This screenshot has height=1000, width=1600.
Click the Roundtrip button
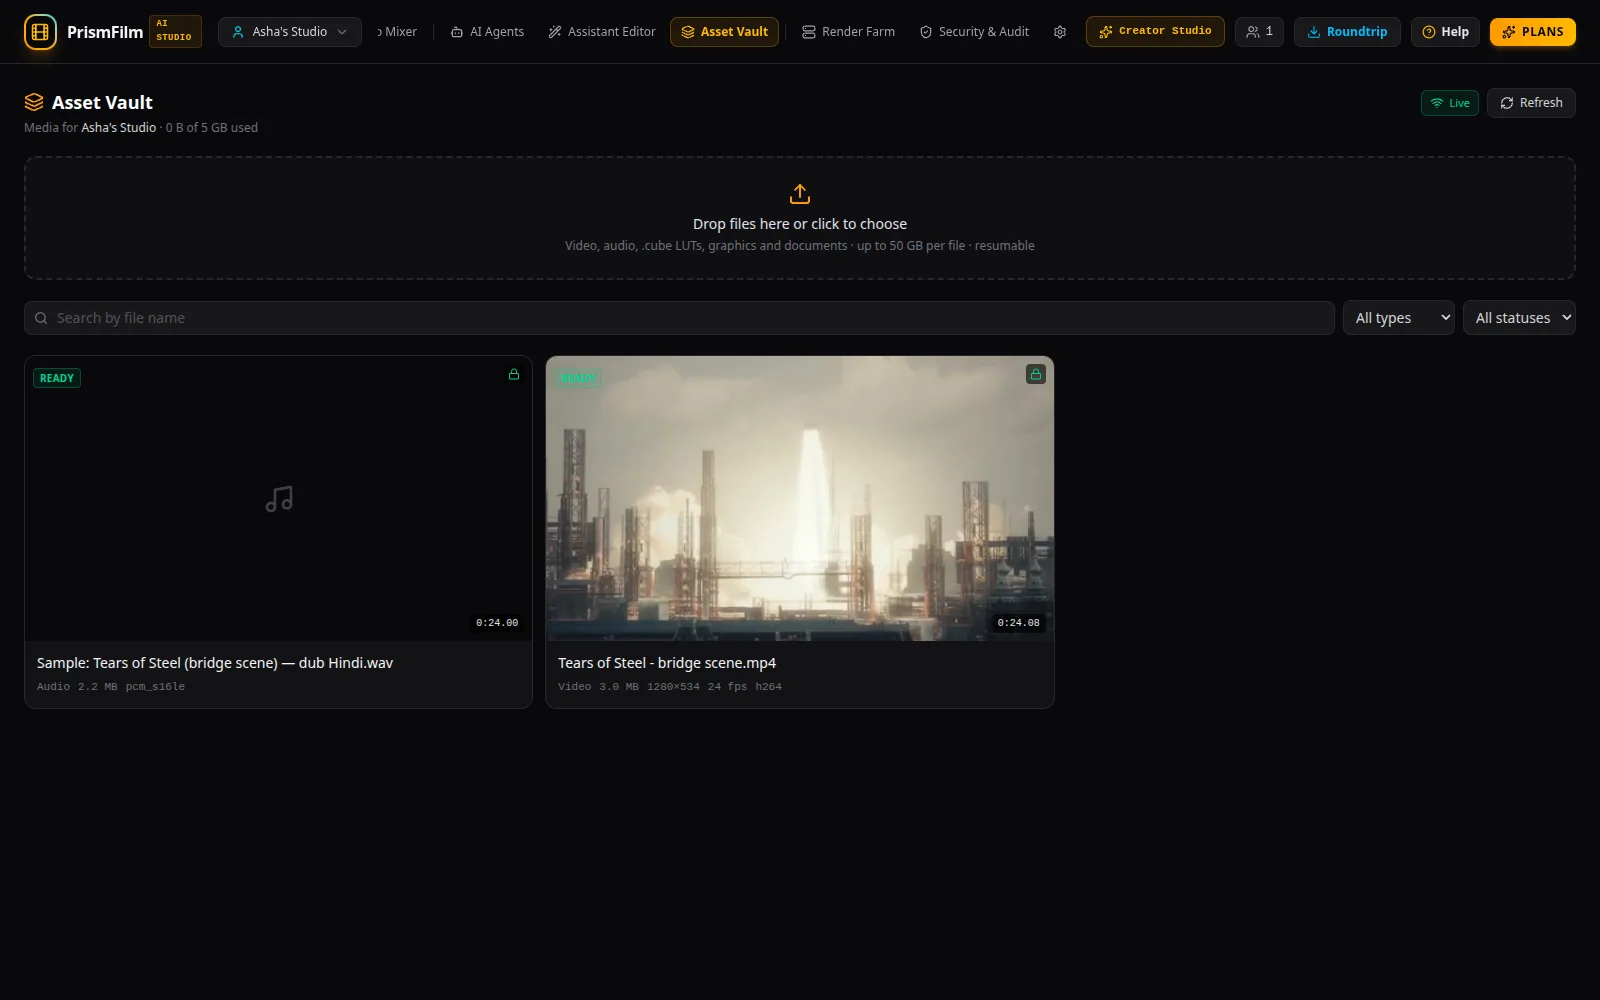(1347, 32)
